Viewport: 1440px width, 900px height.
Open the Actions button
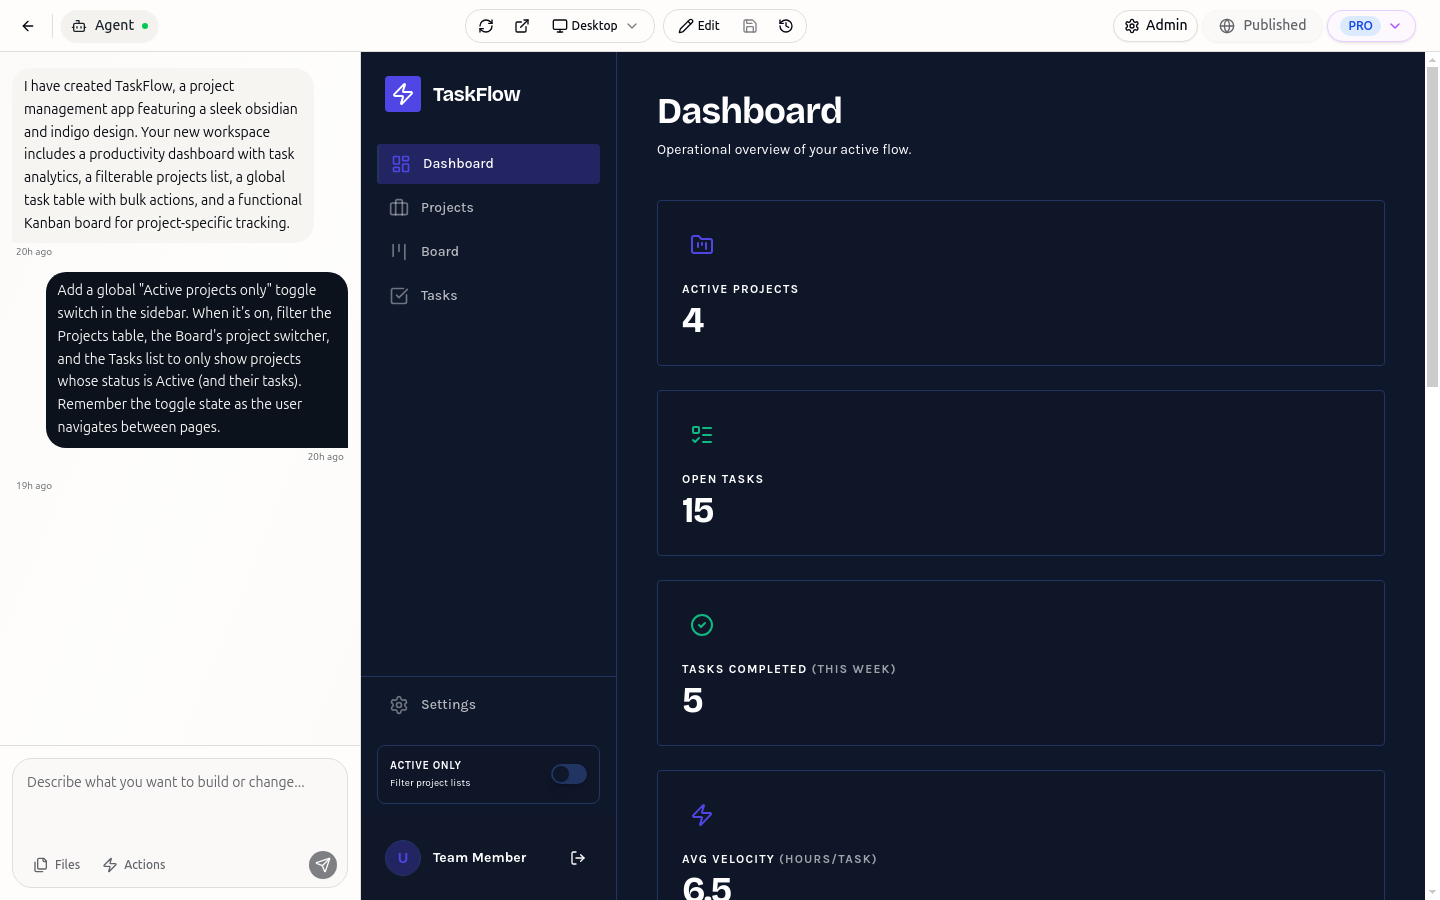(134, 865)
